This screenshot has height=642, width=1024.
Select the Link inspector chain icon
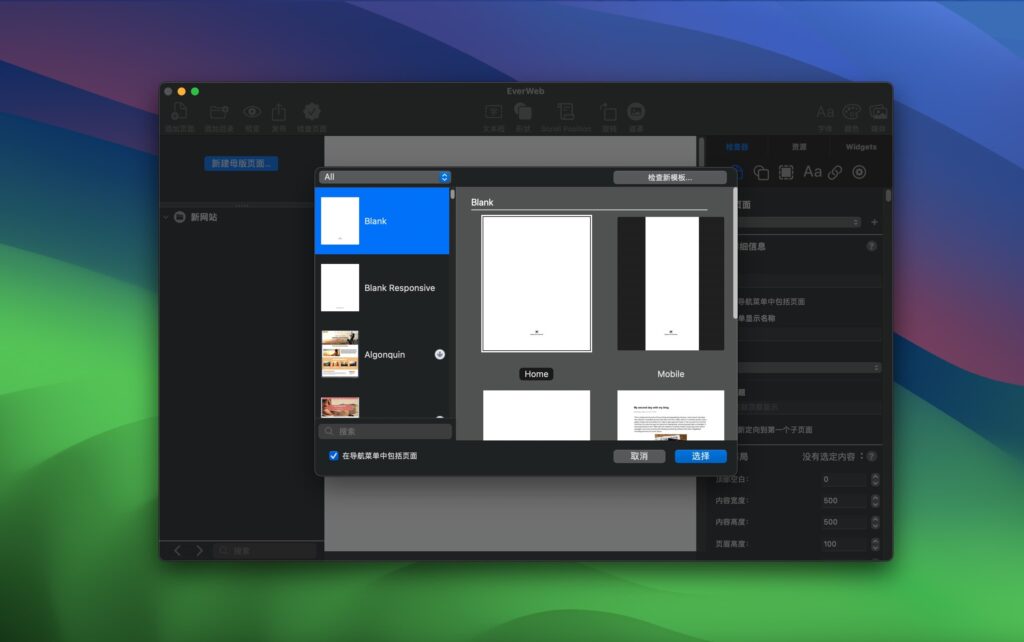[x=836, y=172]
